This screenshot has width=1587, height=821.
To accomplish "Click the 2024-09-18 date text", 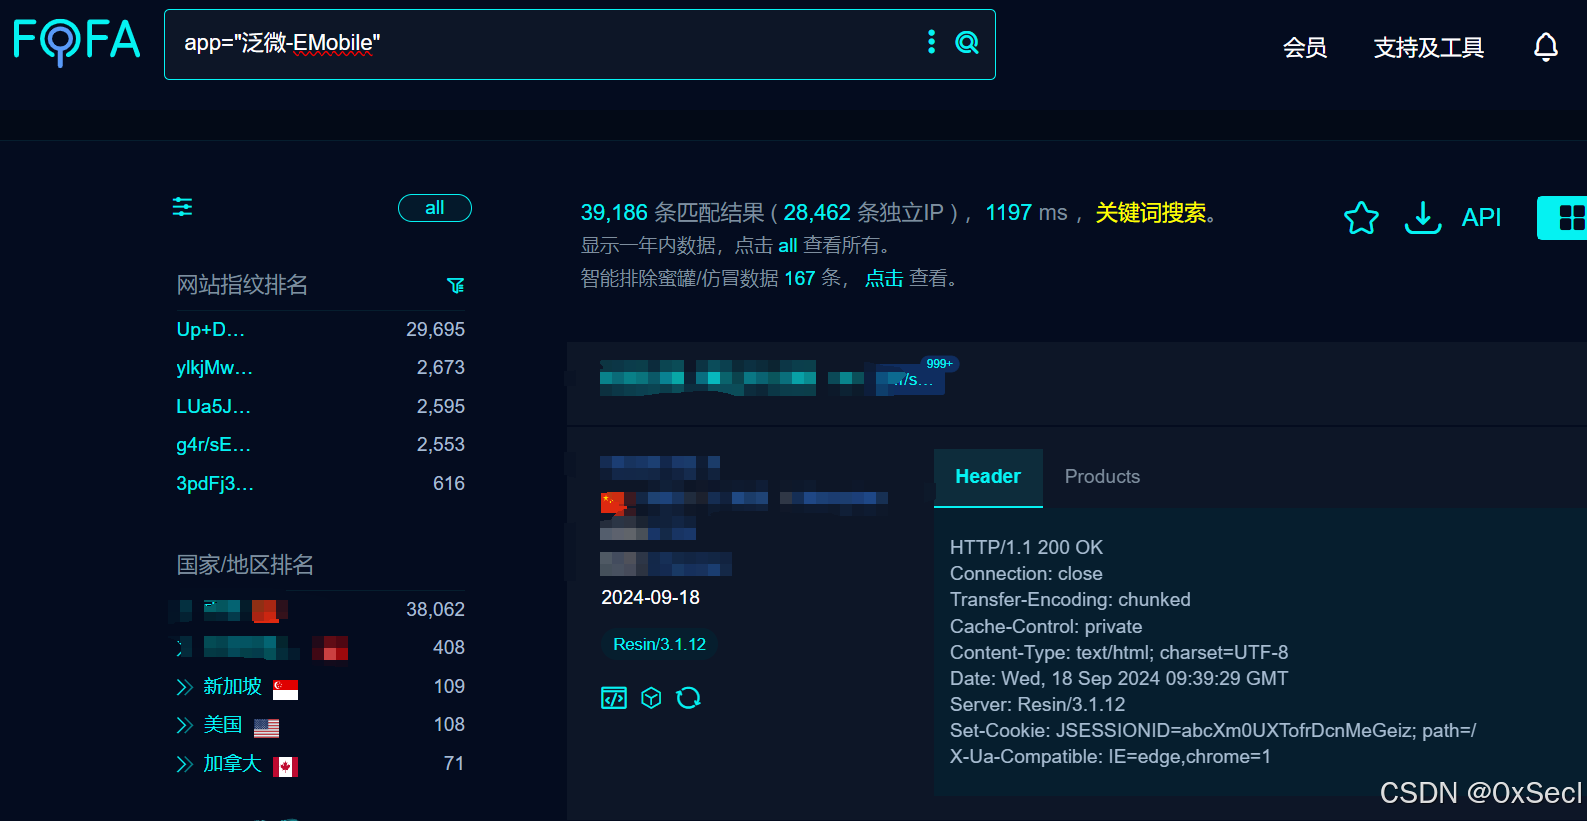I will [x=651, y=597].
